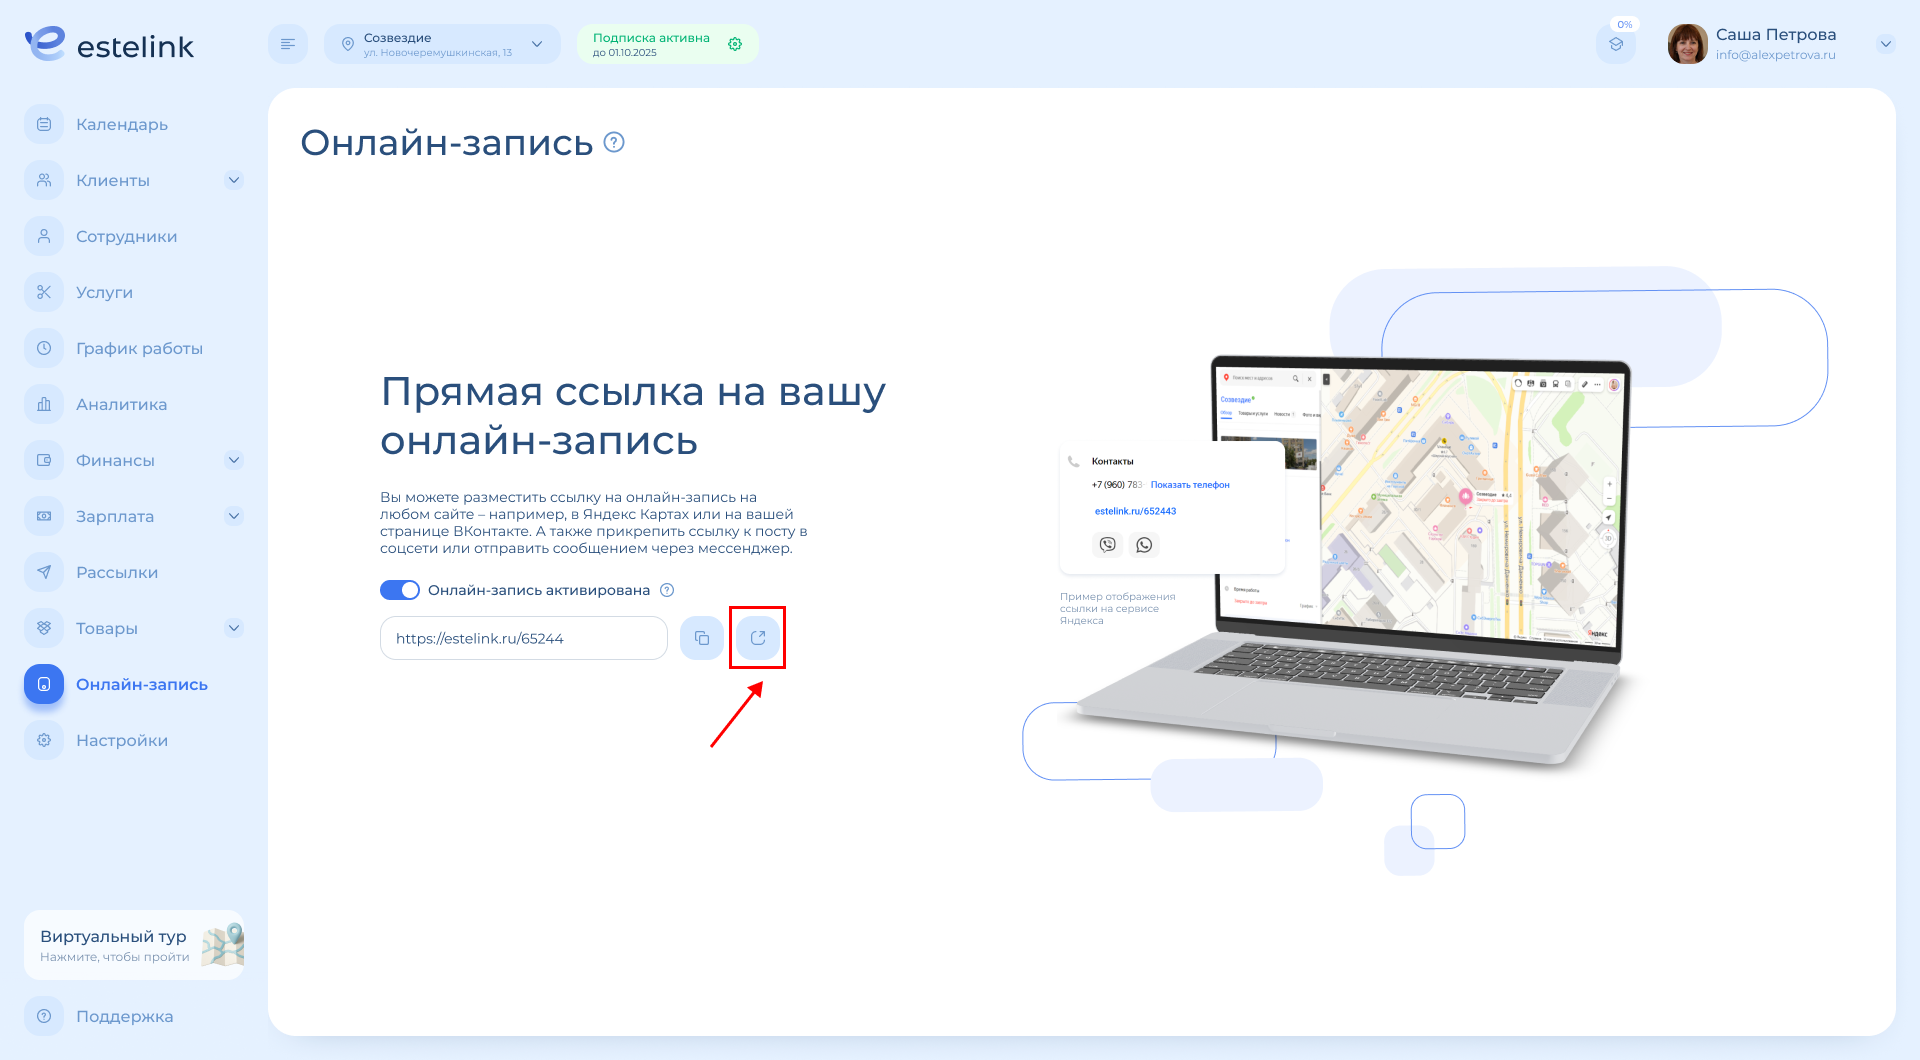The width and height of the screenshot is (1920, 1060).
Task: Click subscription settings gear icon
Action: click(735, 44)
